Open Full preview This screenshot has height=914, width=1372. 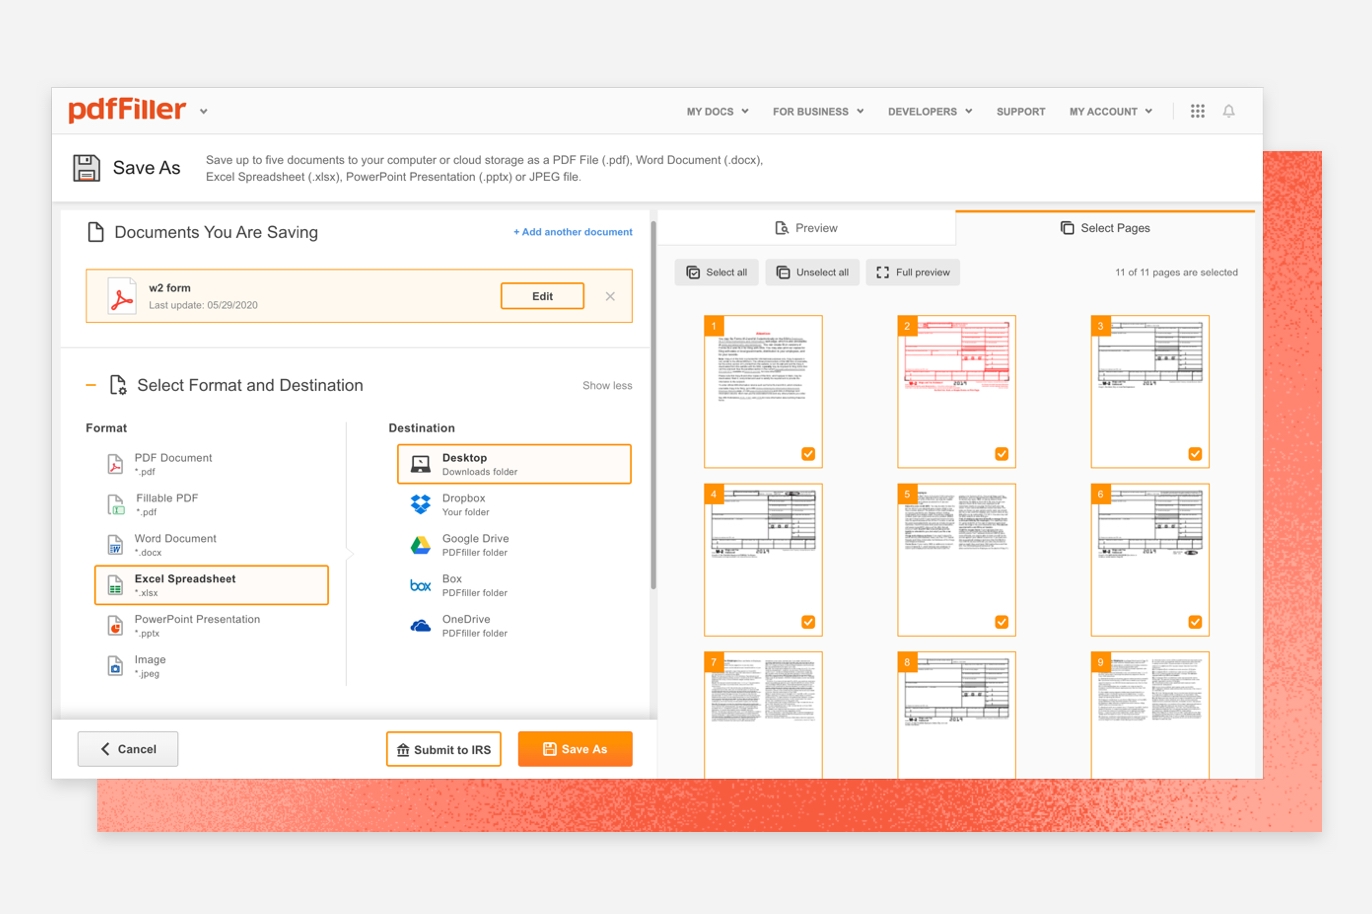pos(912,272)
